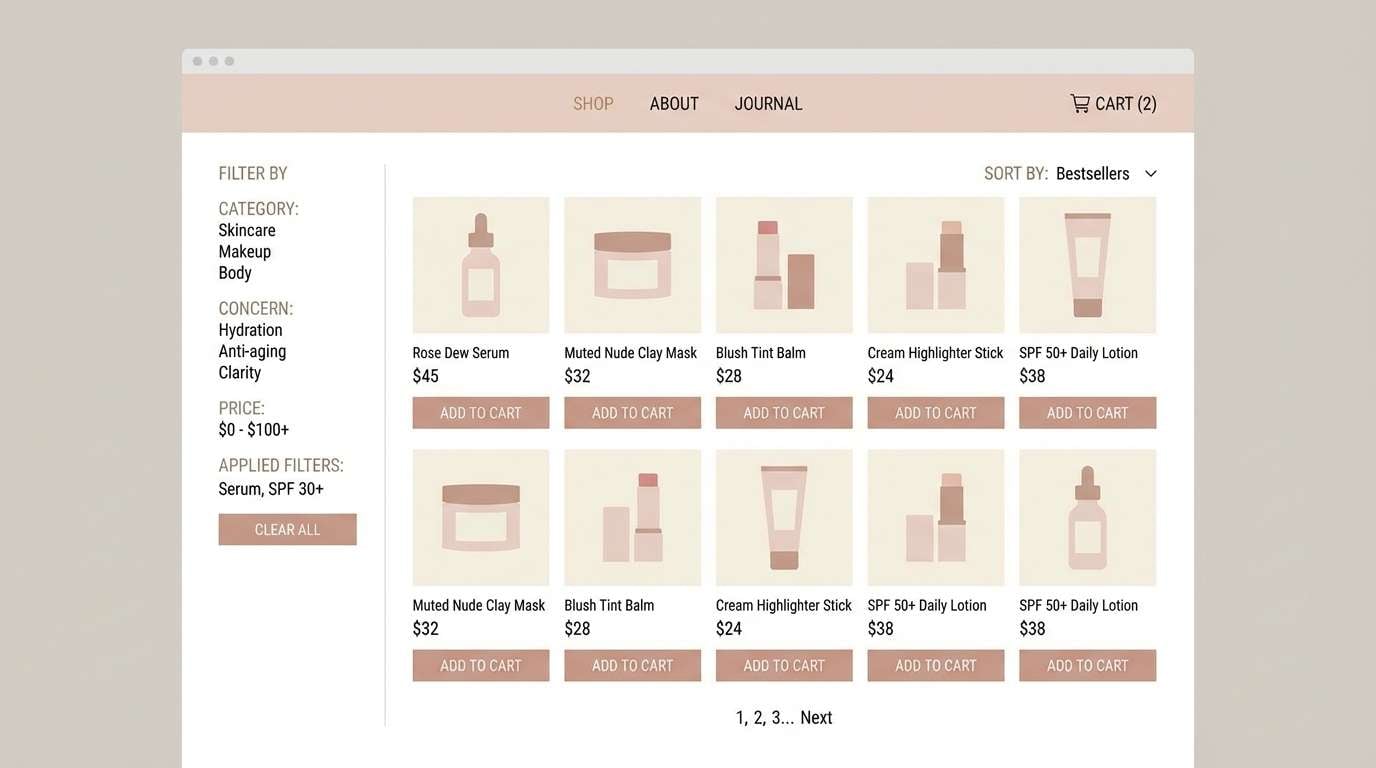
Task: Open the Sort By dropdown
Action: 1106,172
